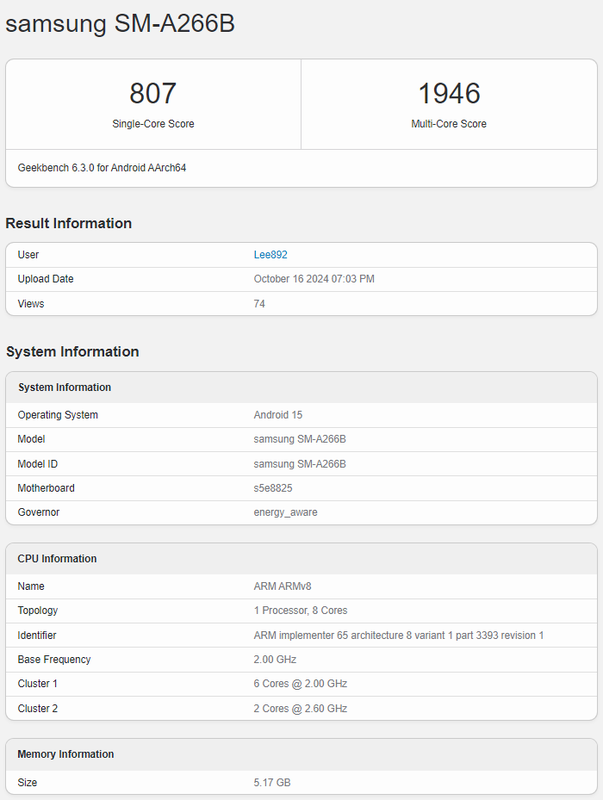Click the Single-Core Score label

tap(153, 124)
